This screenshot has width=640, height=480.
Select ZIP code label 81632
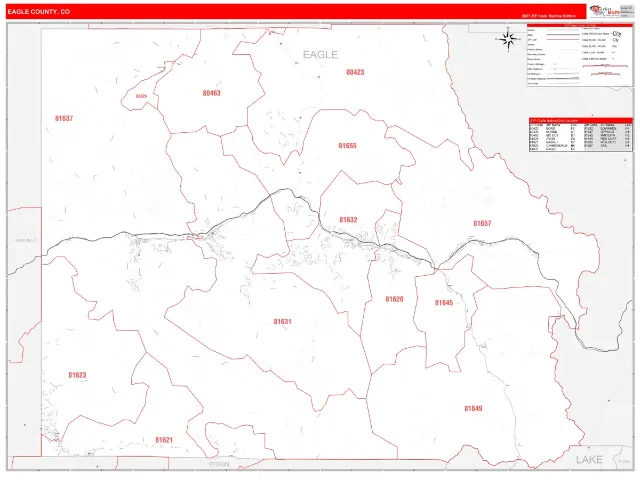click(348, 220)
